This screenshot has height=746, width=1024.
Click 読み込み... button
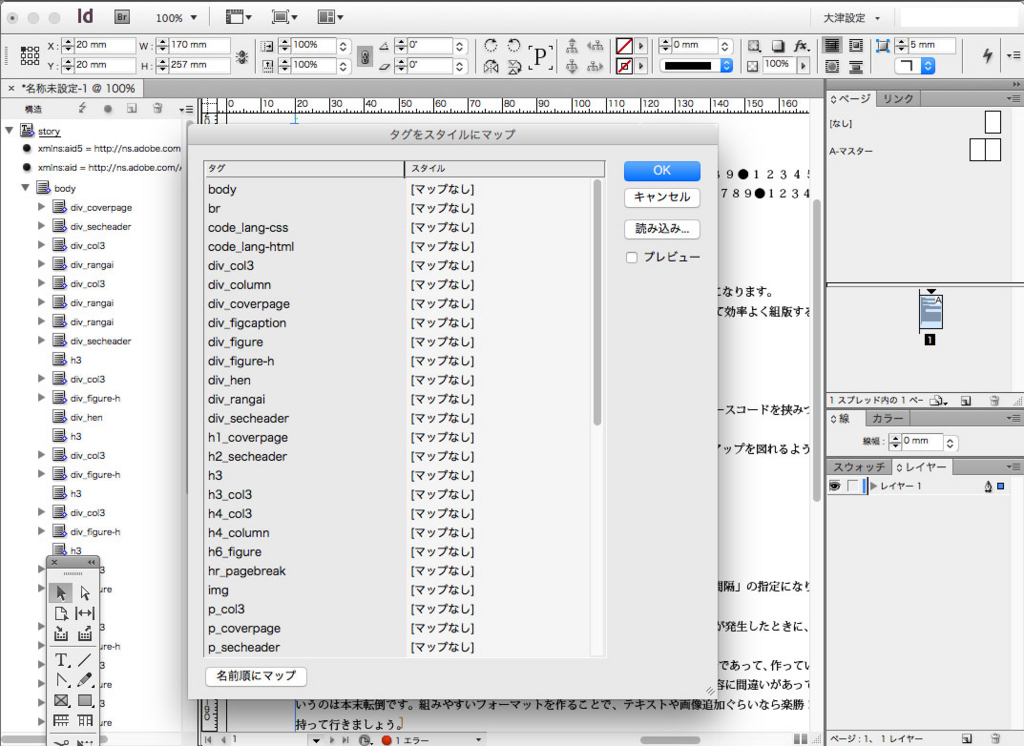click(662, 229)
